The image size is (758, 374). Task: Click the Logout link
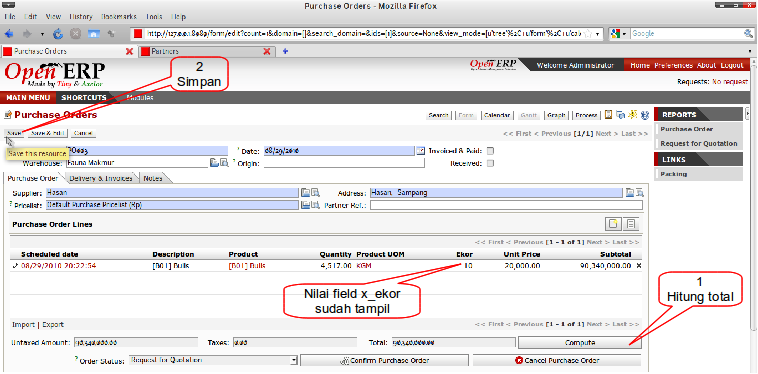(731, 66)
